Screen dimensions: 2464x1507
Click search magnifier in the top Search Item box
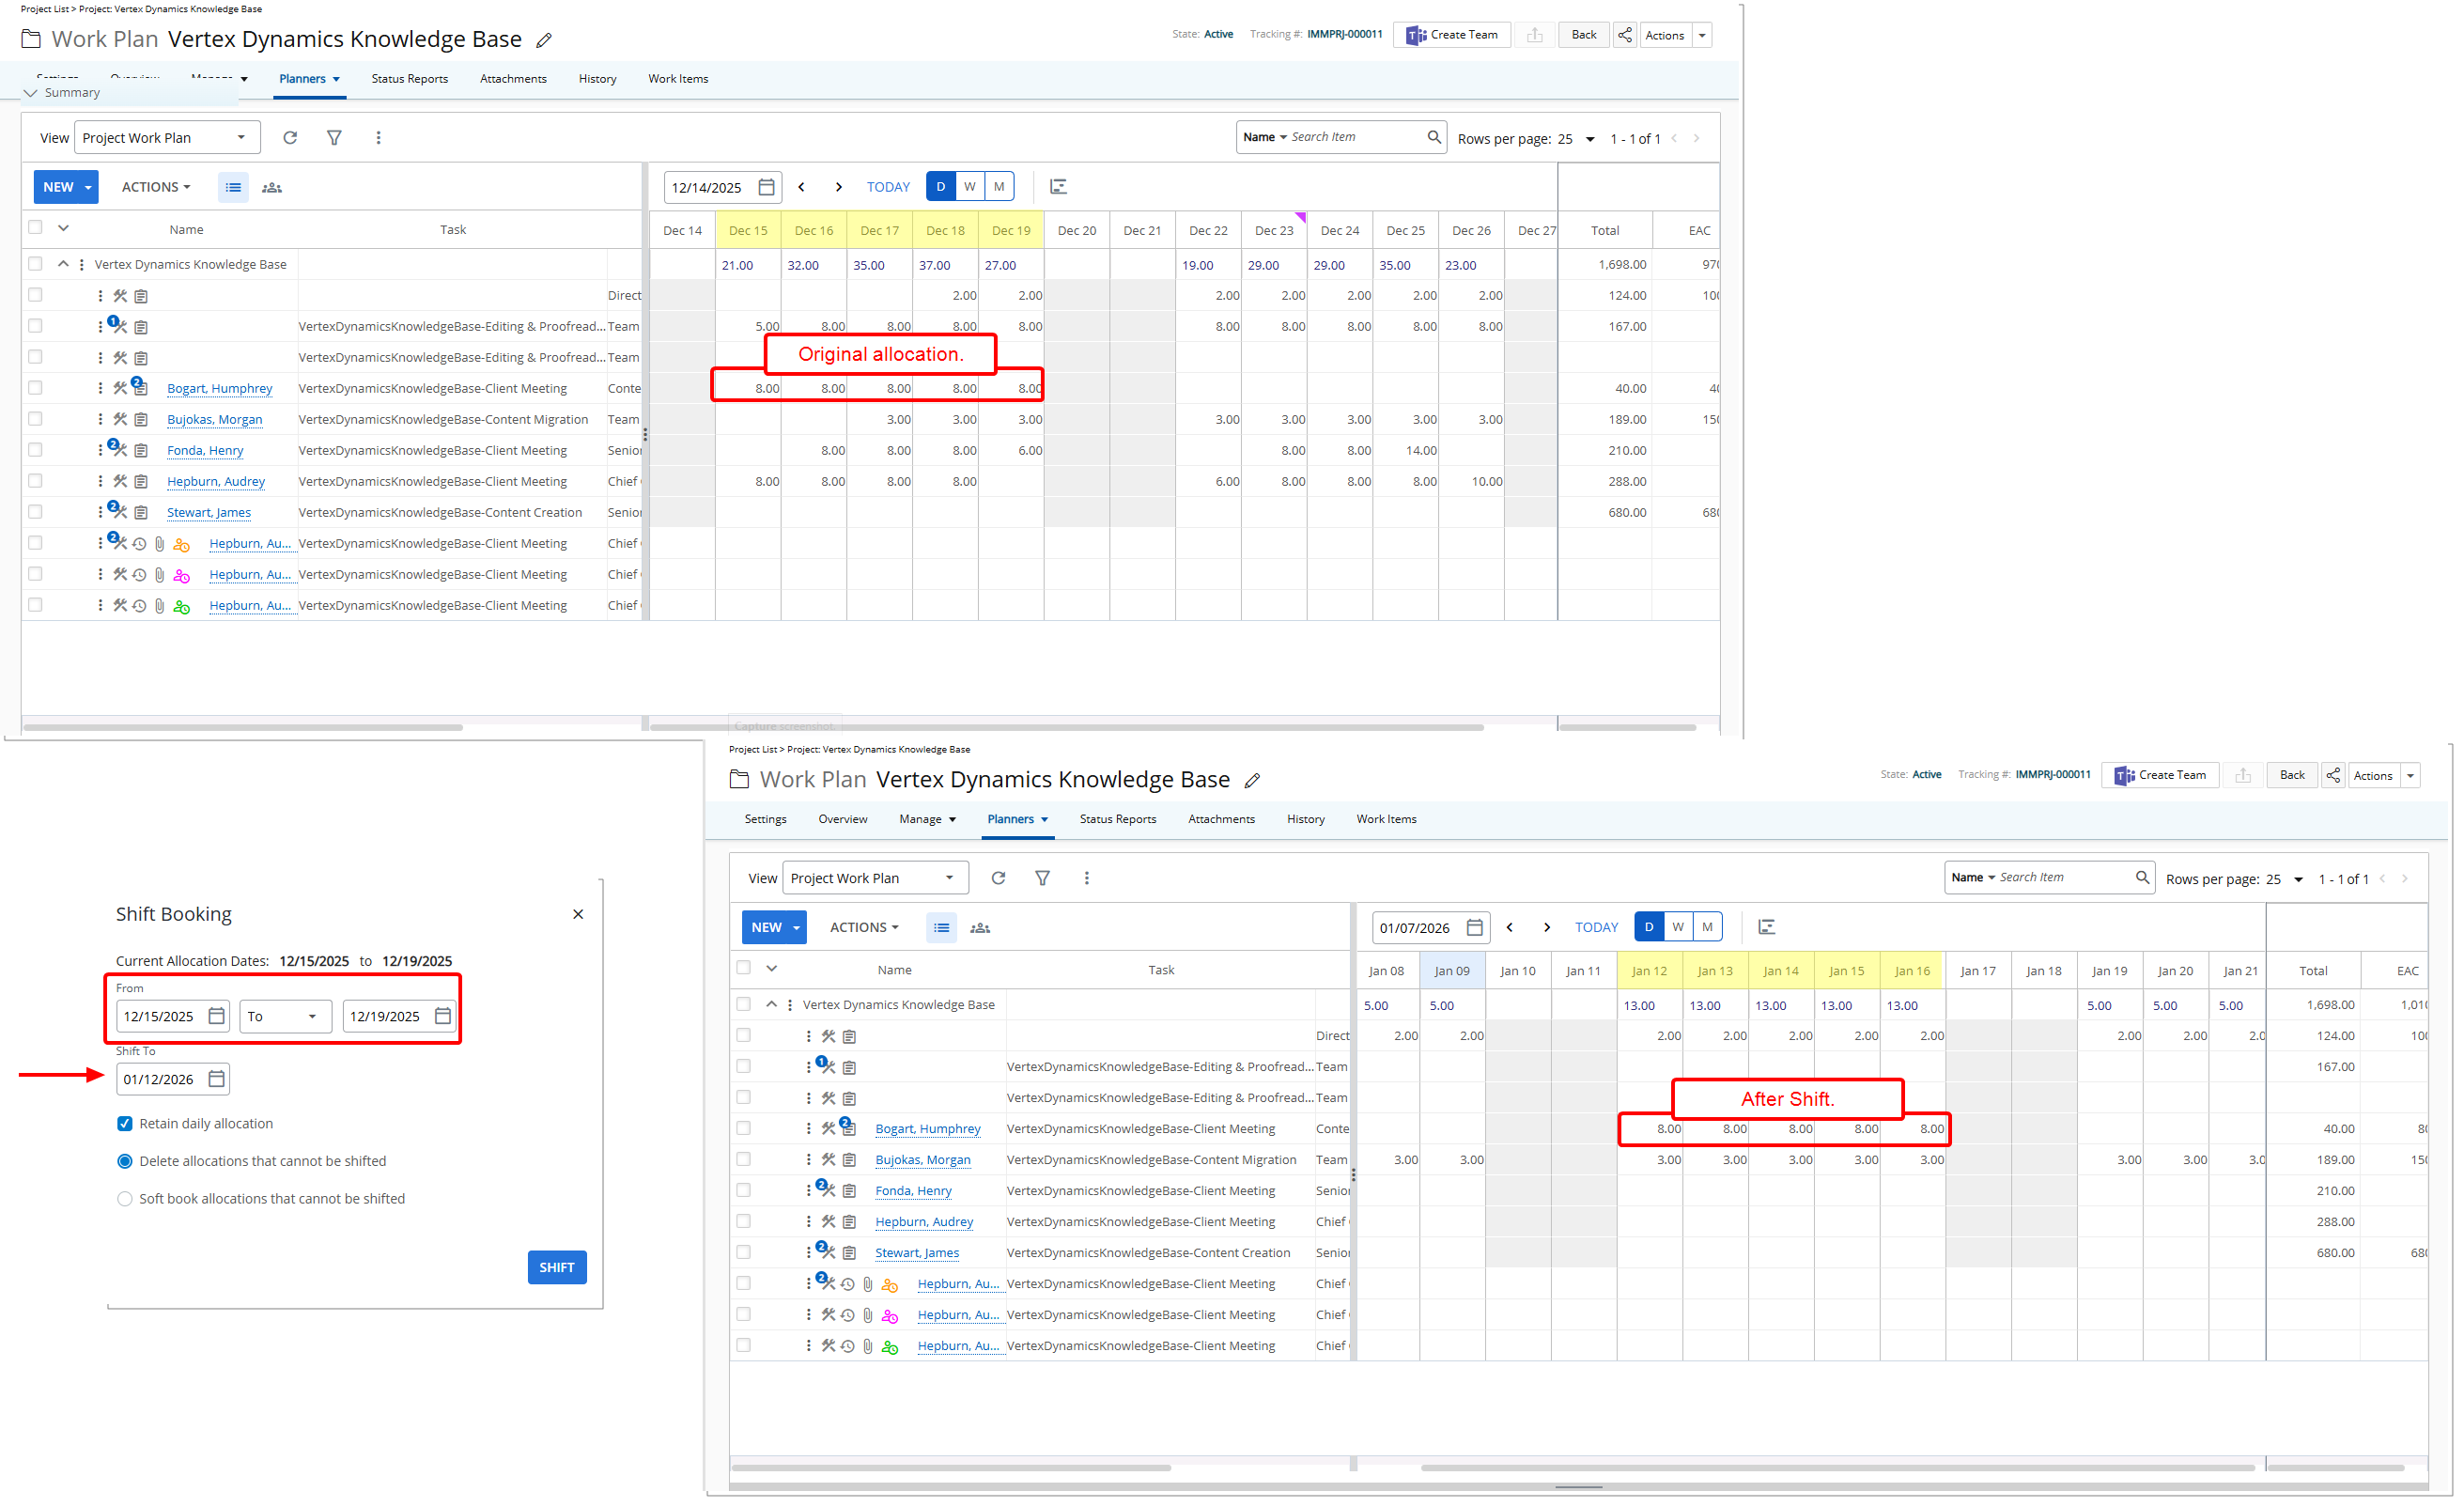(x=1434, y=137)
